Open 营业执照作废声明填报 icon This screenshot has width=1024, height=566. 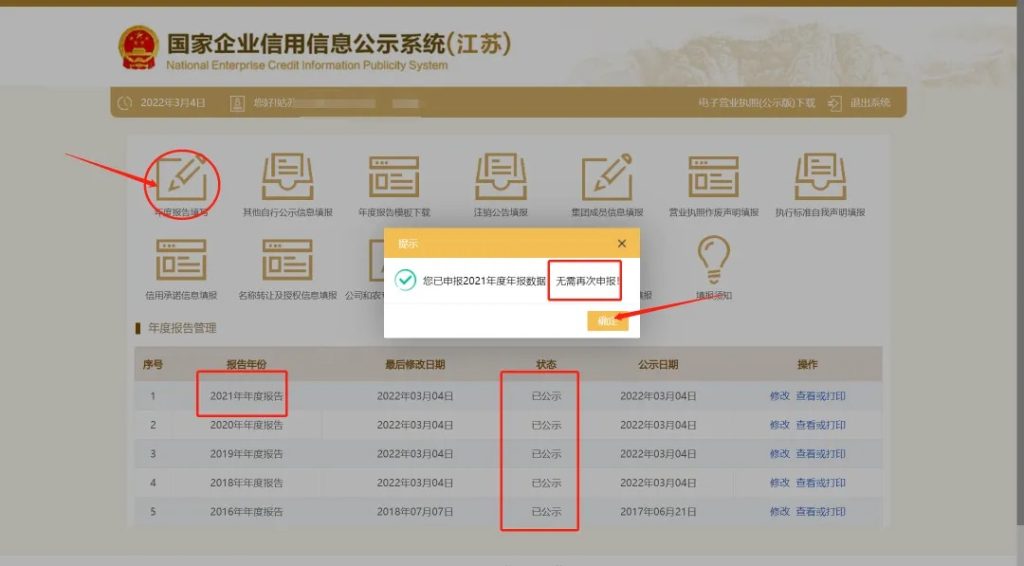pyautogui.click(x=713, y=178)
